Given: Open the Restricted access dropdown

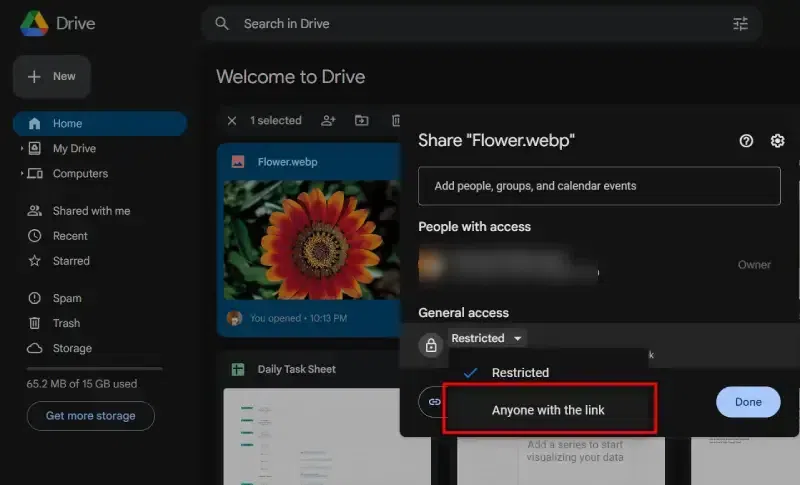Looking at the screenshot, I should click(487, 338).
